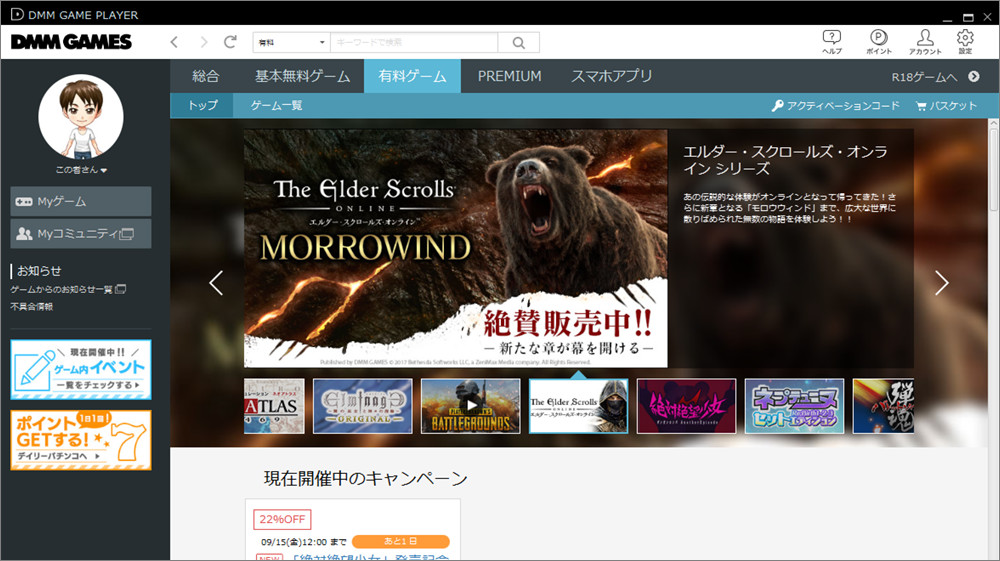Show previous carousel slide with left arrow
1000x561 pixels.
[216, 282]
